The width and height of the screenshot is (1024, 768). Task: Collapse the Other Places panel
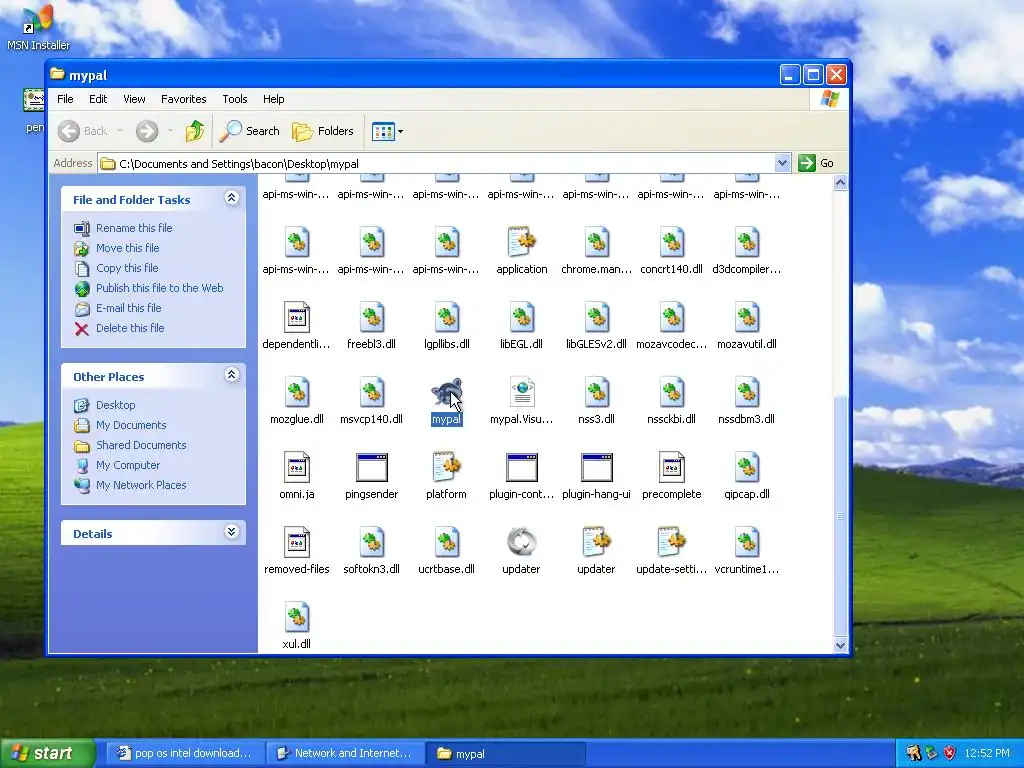click(x=231, y=375)
